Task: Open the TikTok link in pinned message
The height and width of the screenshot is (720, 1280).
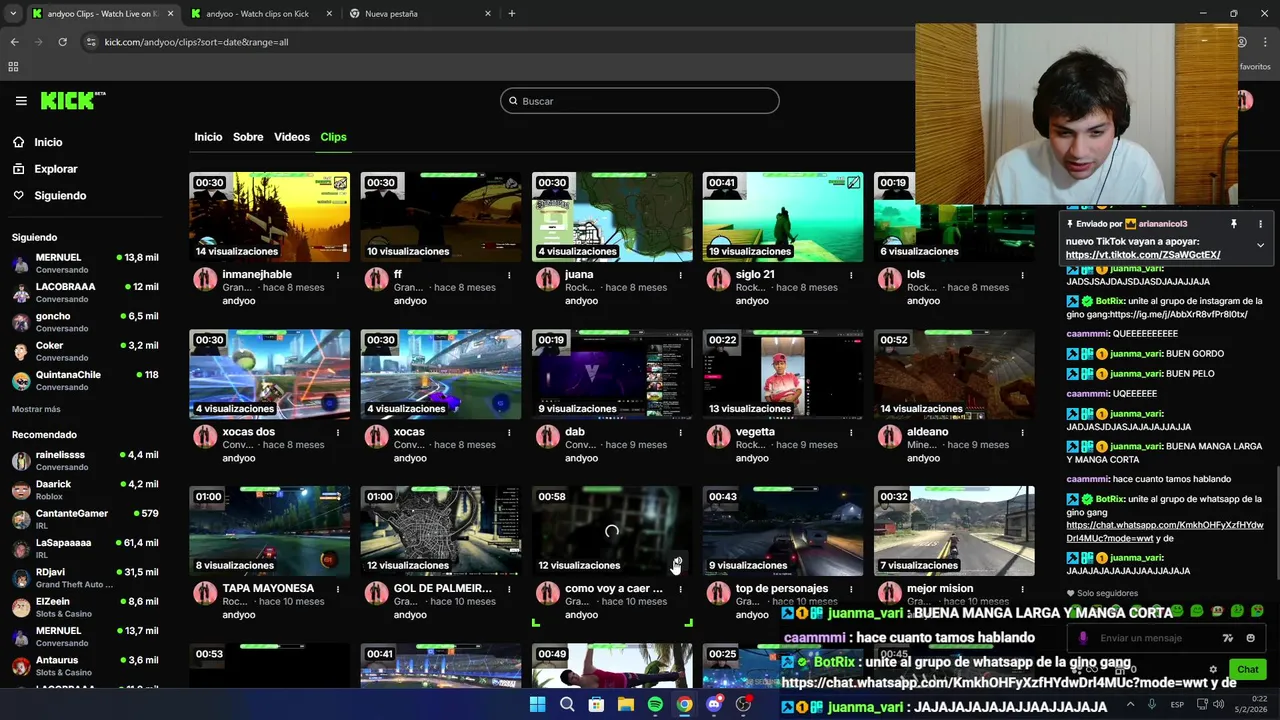Action: click(x=1142, y=255)
